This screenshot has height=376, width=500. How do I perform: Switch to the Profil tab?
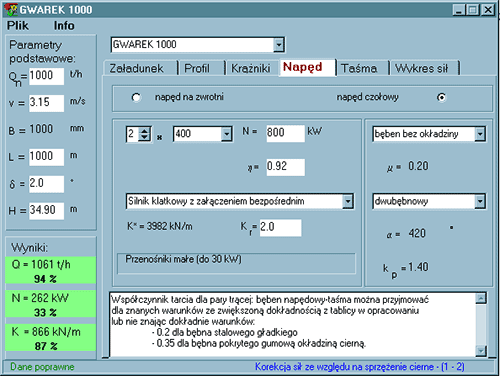pyautogui.click(x=201, y=68)
